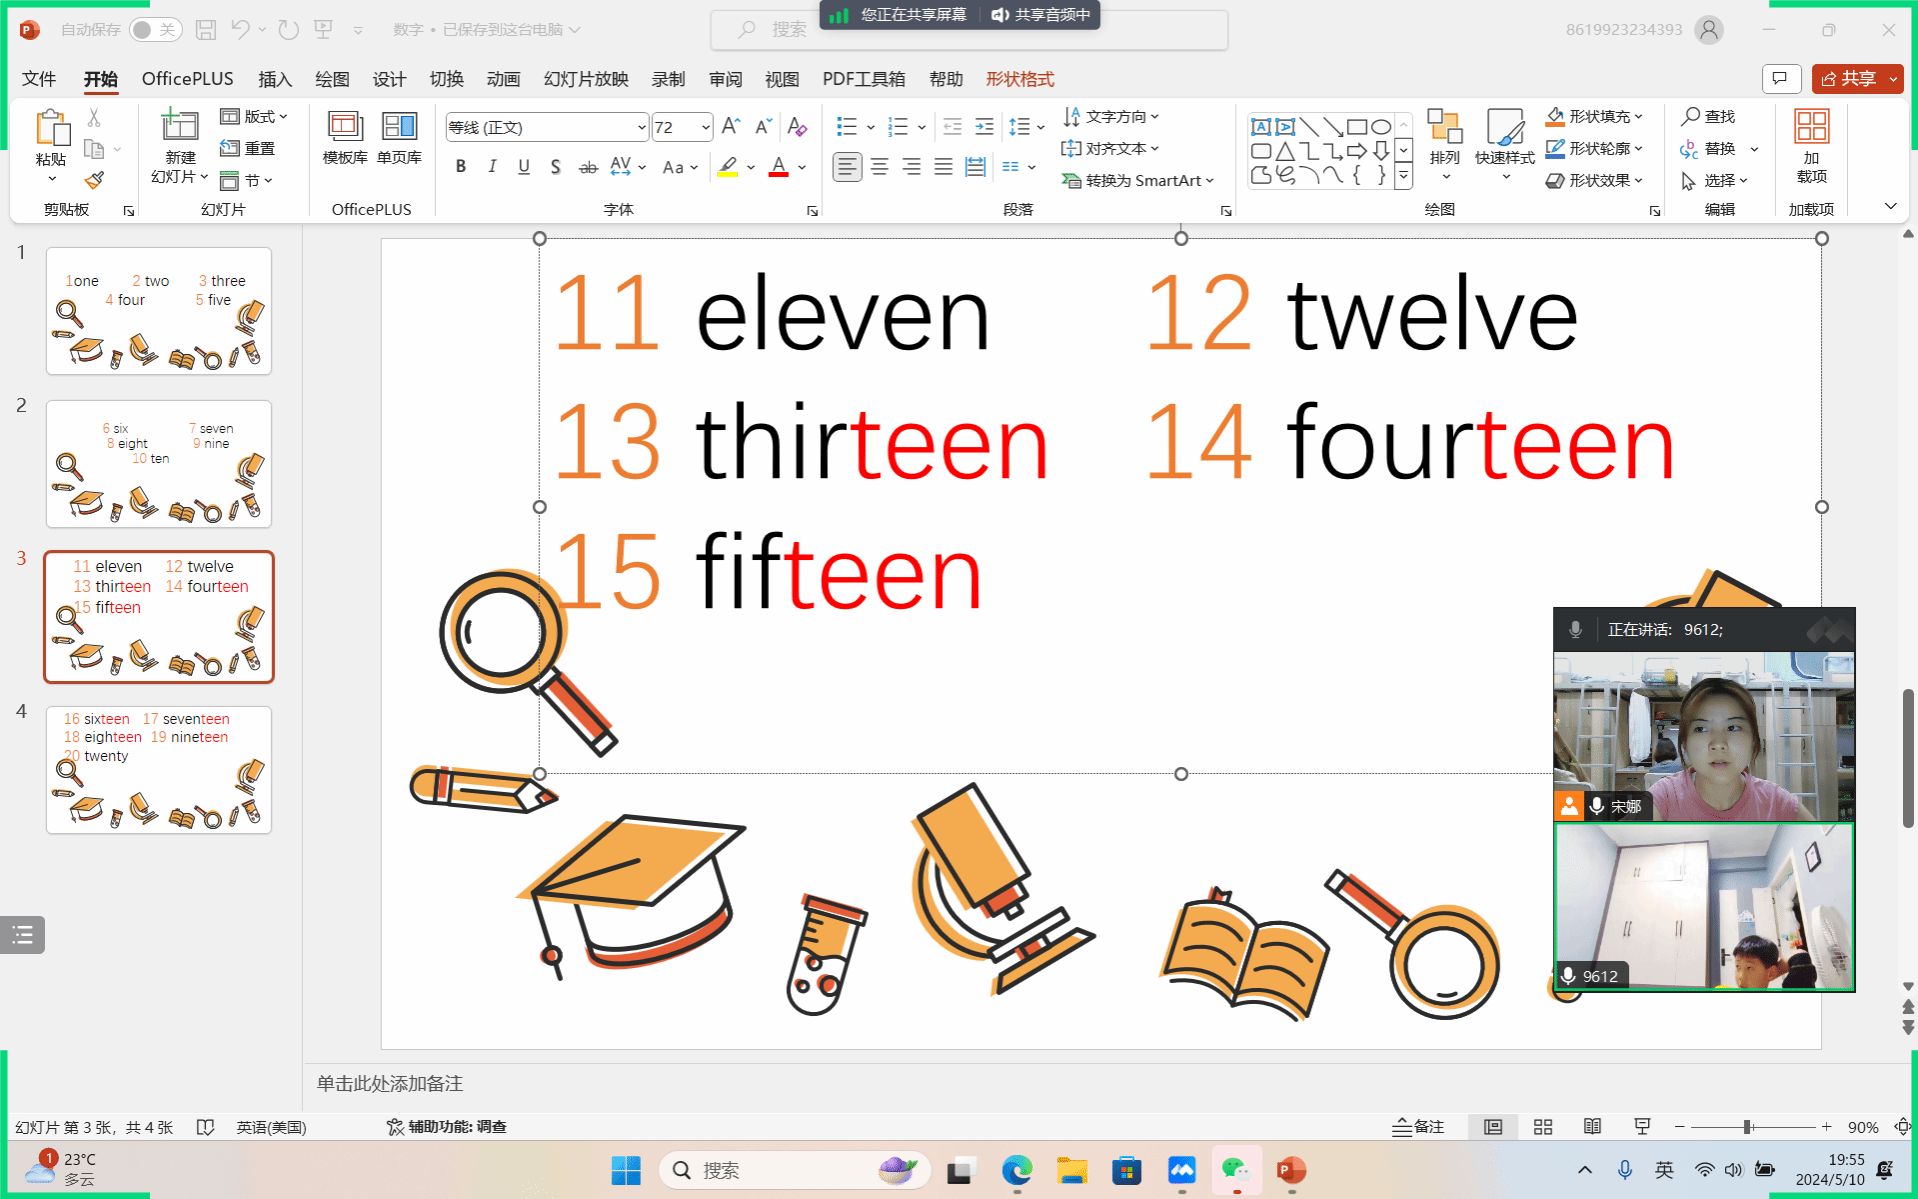
Task: Center-align text in the paragraph group
Action: point(879,167)
